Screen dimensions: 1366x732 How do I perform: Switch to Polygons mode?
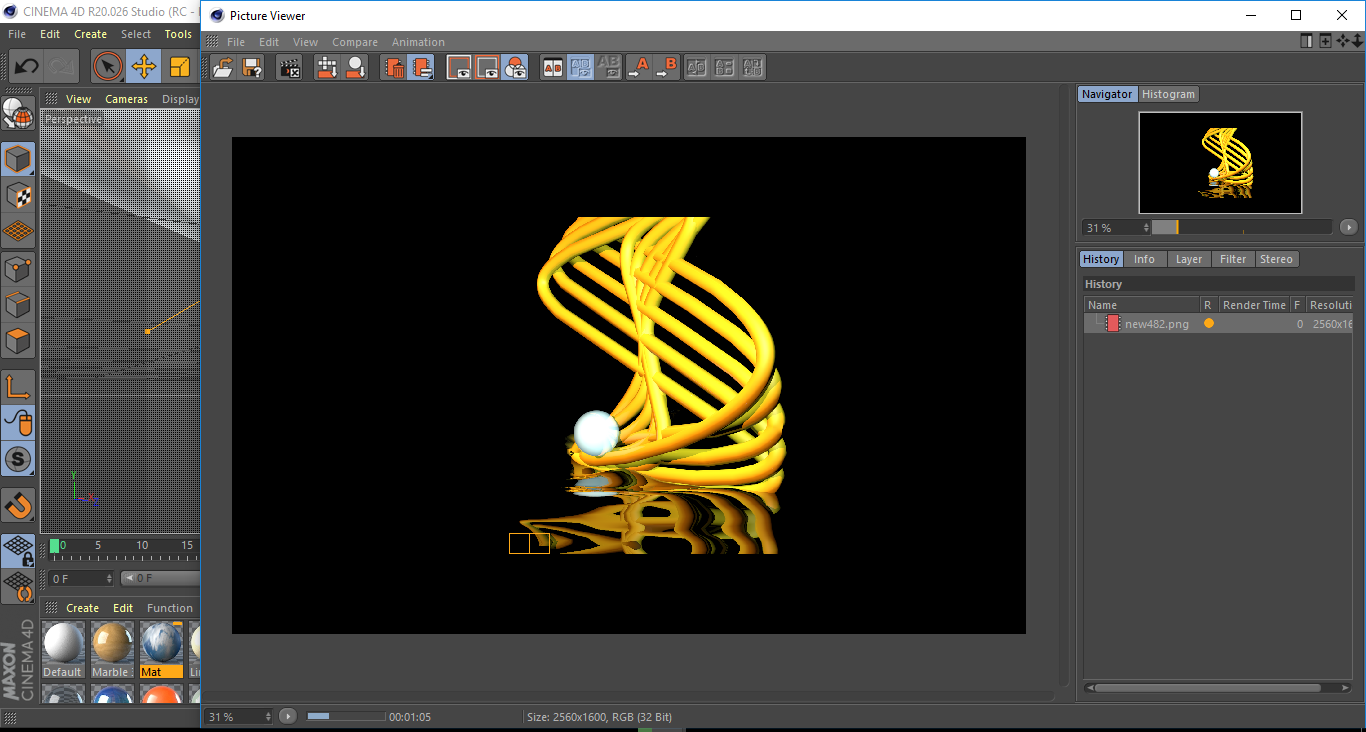(x=17, y=341)
